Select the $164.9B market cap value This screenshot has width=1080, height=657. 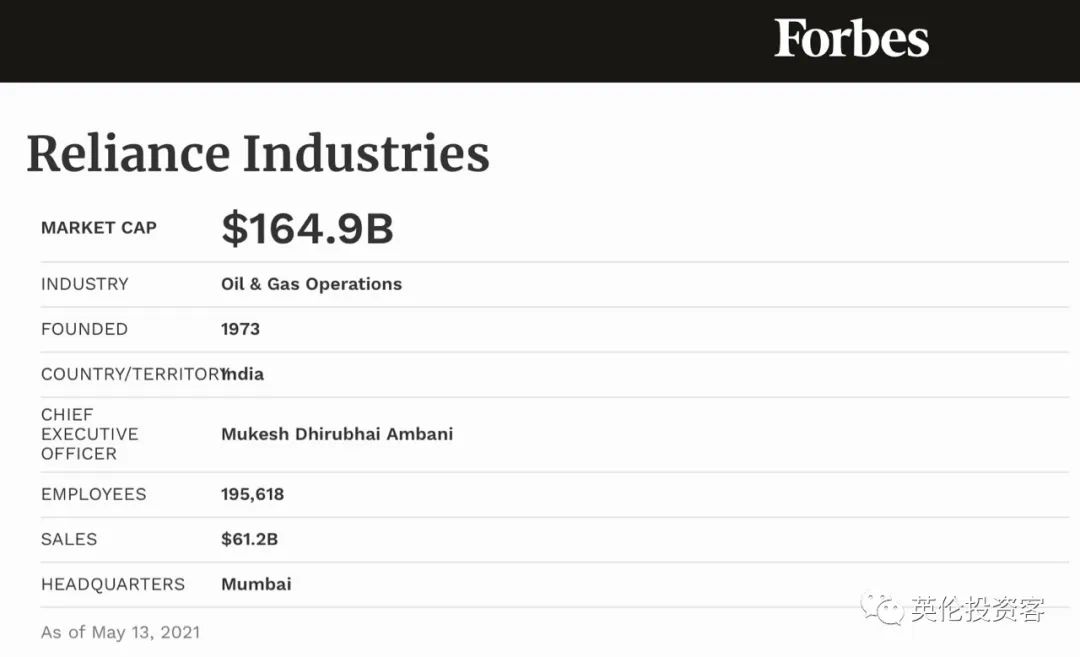[307, 228]
